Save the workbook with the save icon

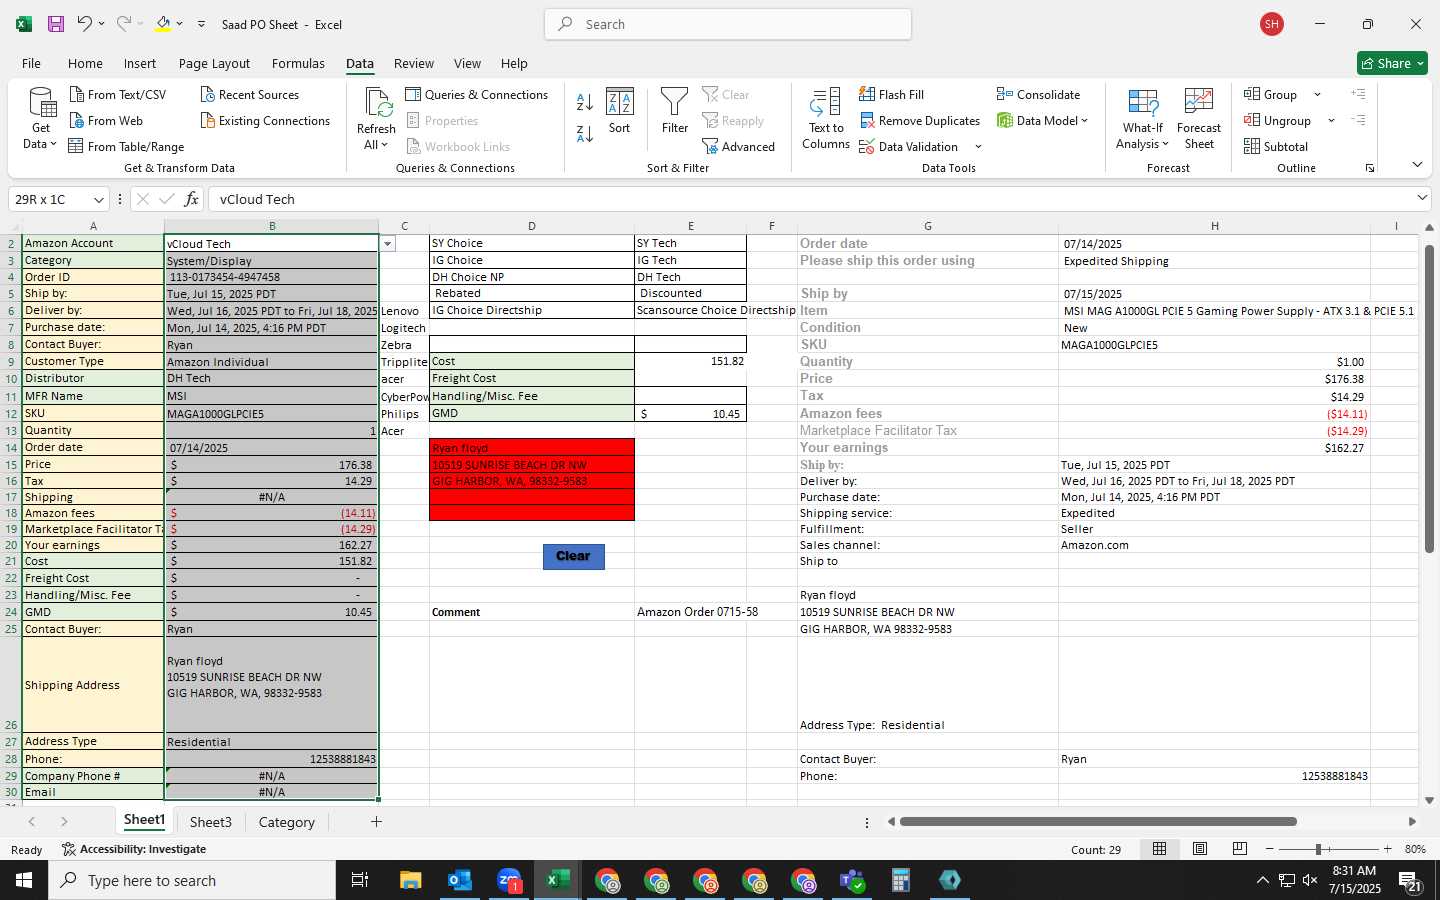[56, 24]
